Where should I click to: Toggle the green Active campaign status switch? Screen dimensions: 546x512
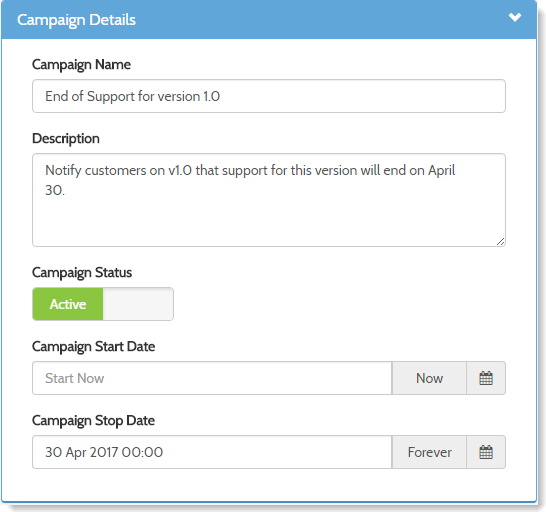click(68, 304)
